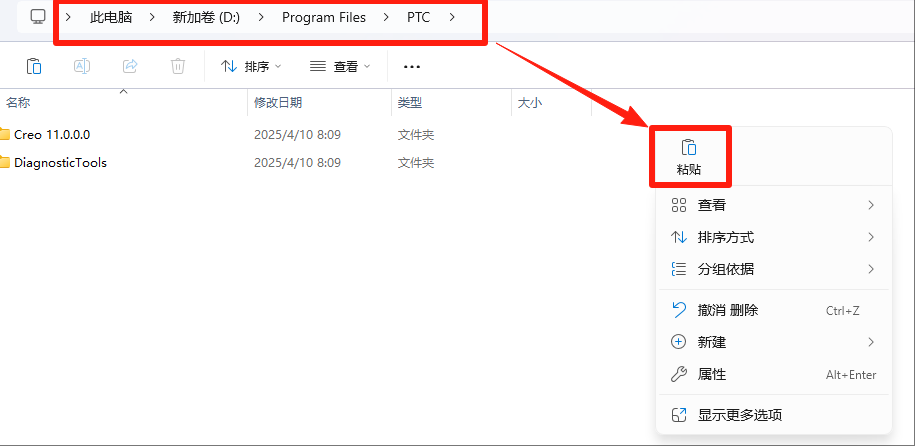The width and height of the screenshot is (915, 446).
Task: Open the three-dot more options menu
Action: (x=412, y=67)
